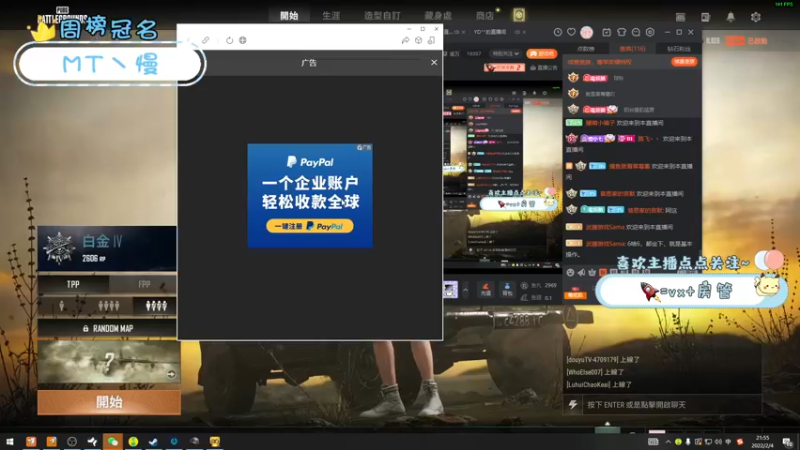This screenshot has height=450, width=800.
Task: Open the PUBG 商店 tab
Action: coord(484,16)
